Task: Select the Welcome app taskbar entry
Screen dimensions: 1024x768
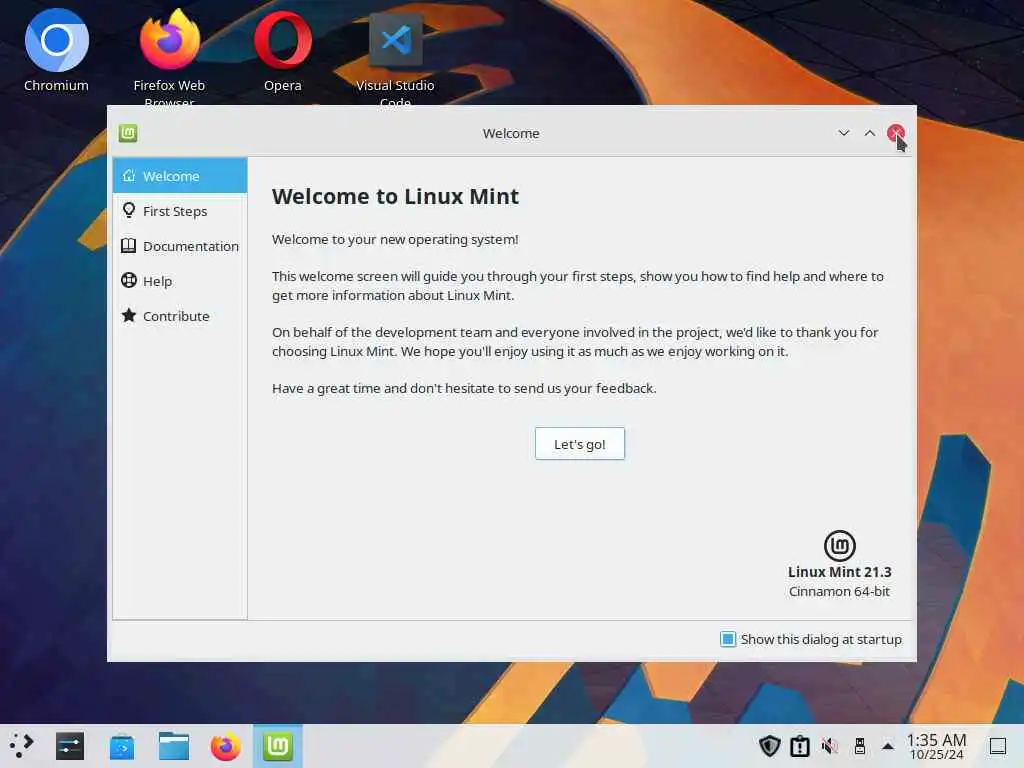Action: tap(278, 746)
